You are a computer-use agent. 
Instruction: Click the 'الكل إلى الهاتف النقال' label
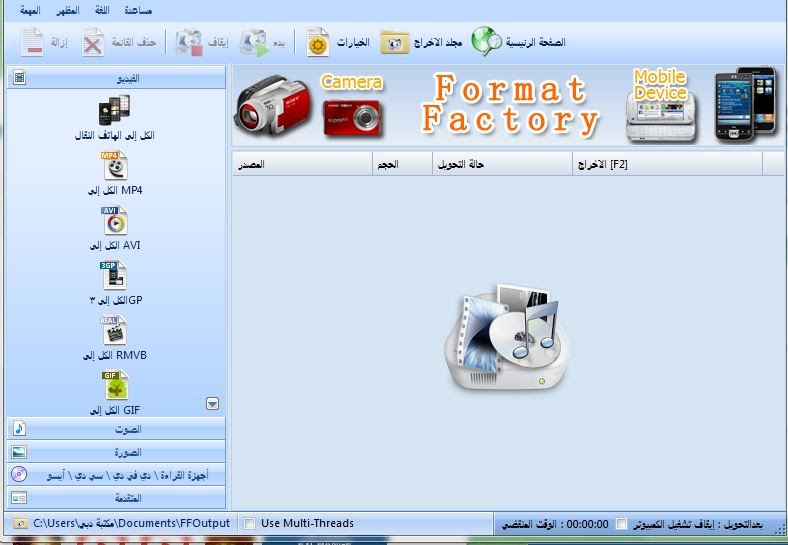point(115,136)
